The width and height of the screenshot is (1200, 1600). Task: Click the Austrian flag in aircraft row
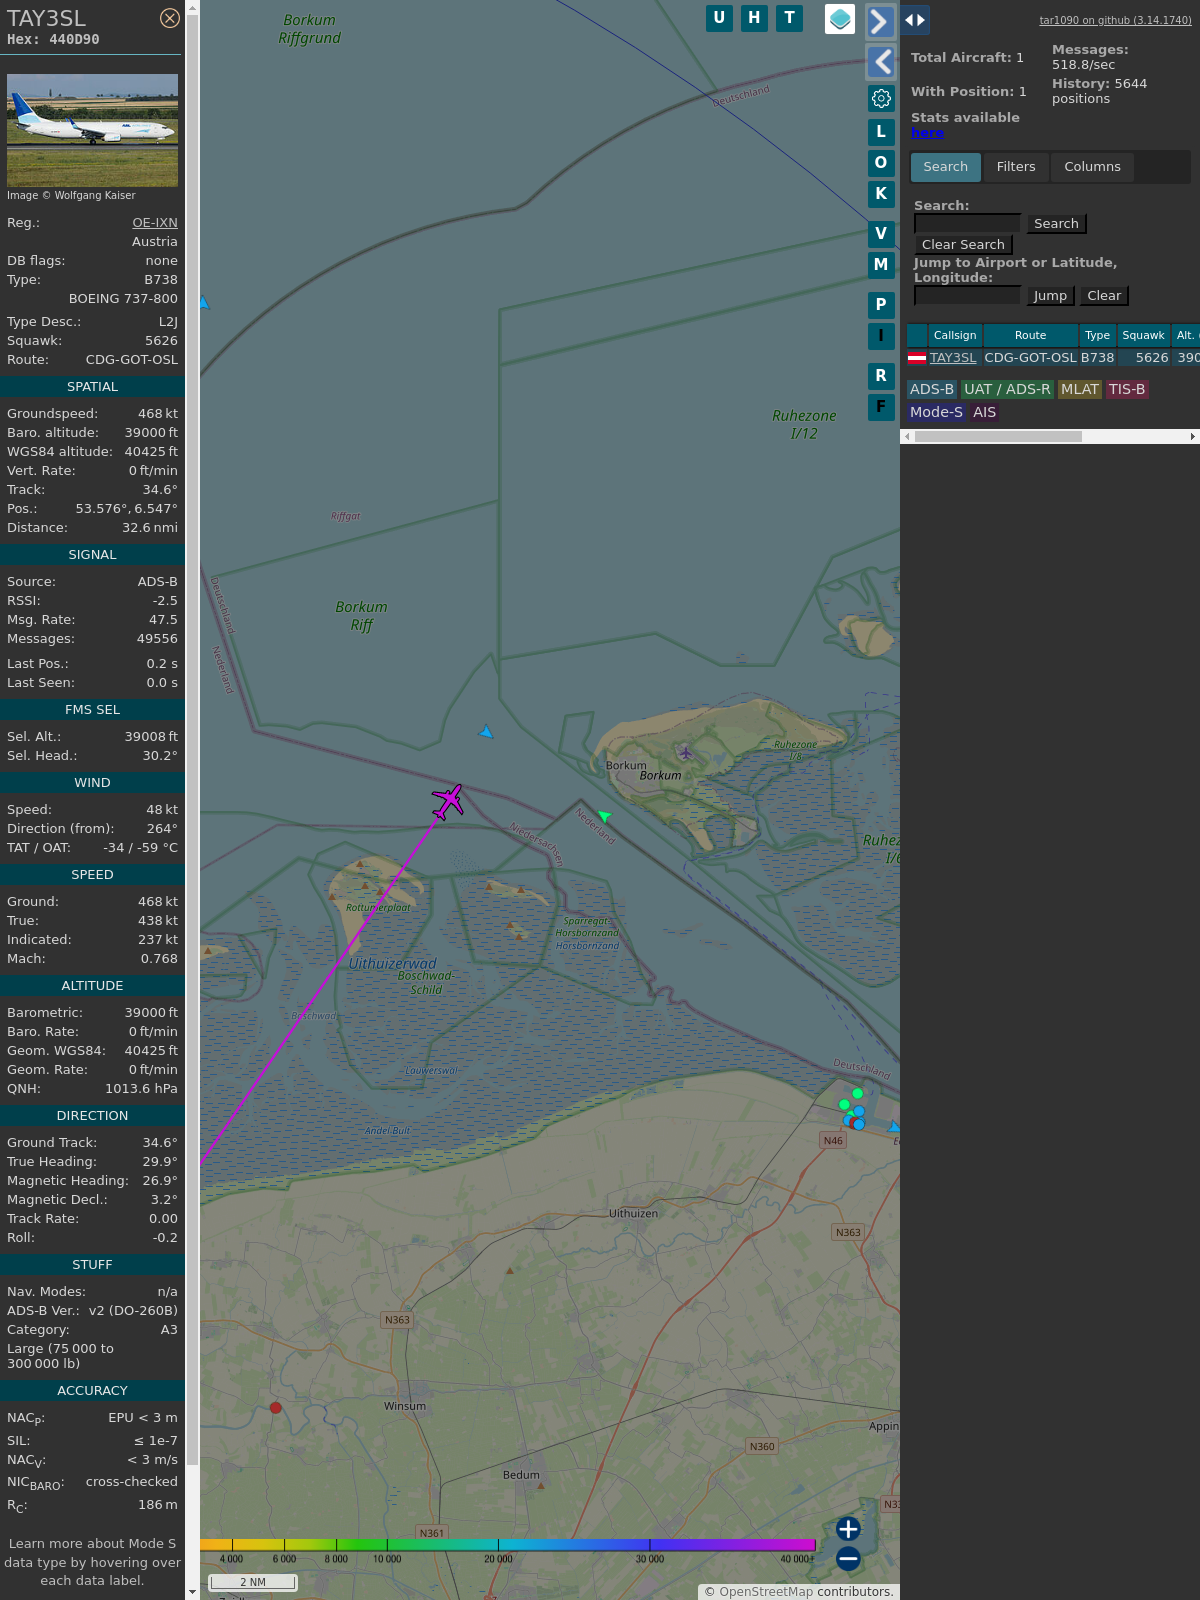pyautogui.click(x=917, y=358)
